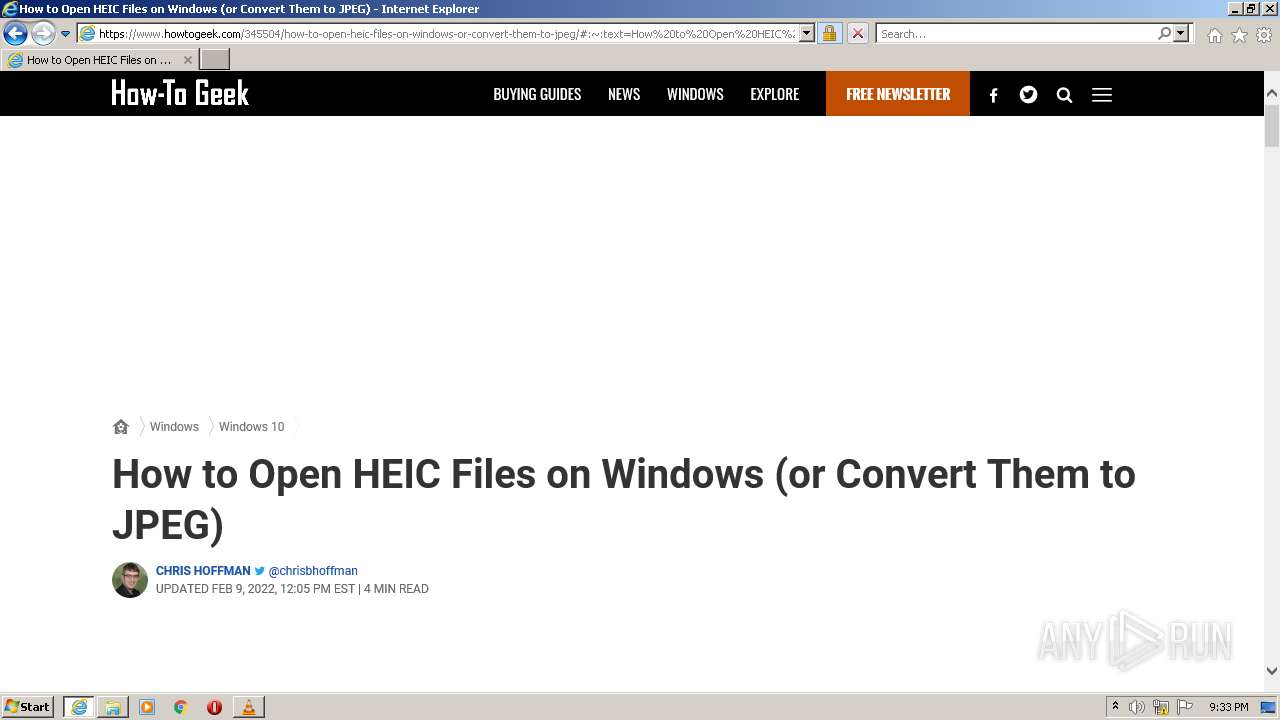Click the network tray icon
The width and height of the screenshot is (1280, 720).
tap(1161, 707)
